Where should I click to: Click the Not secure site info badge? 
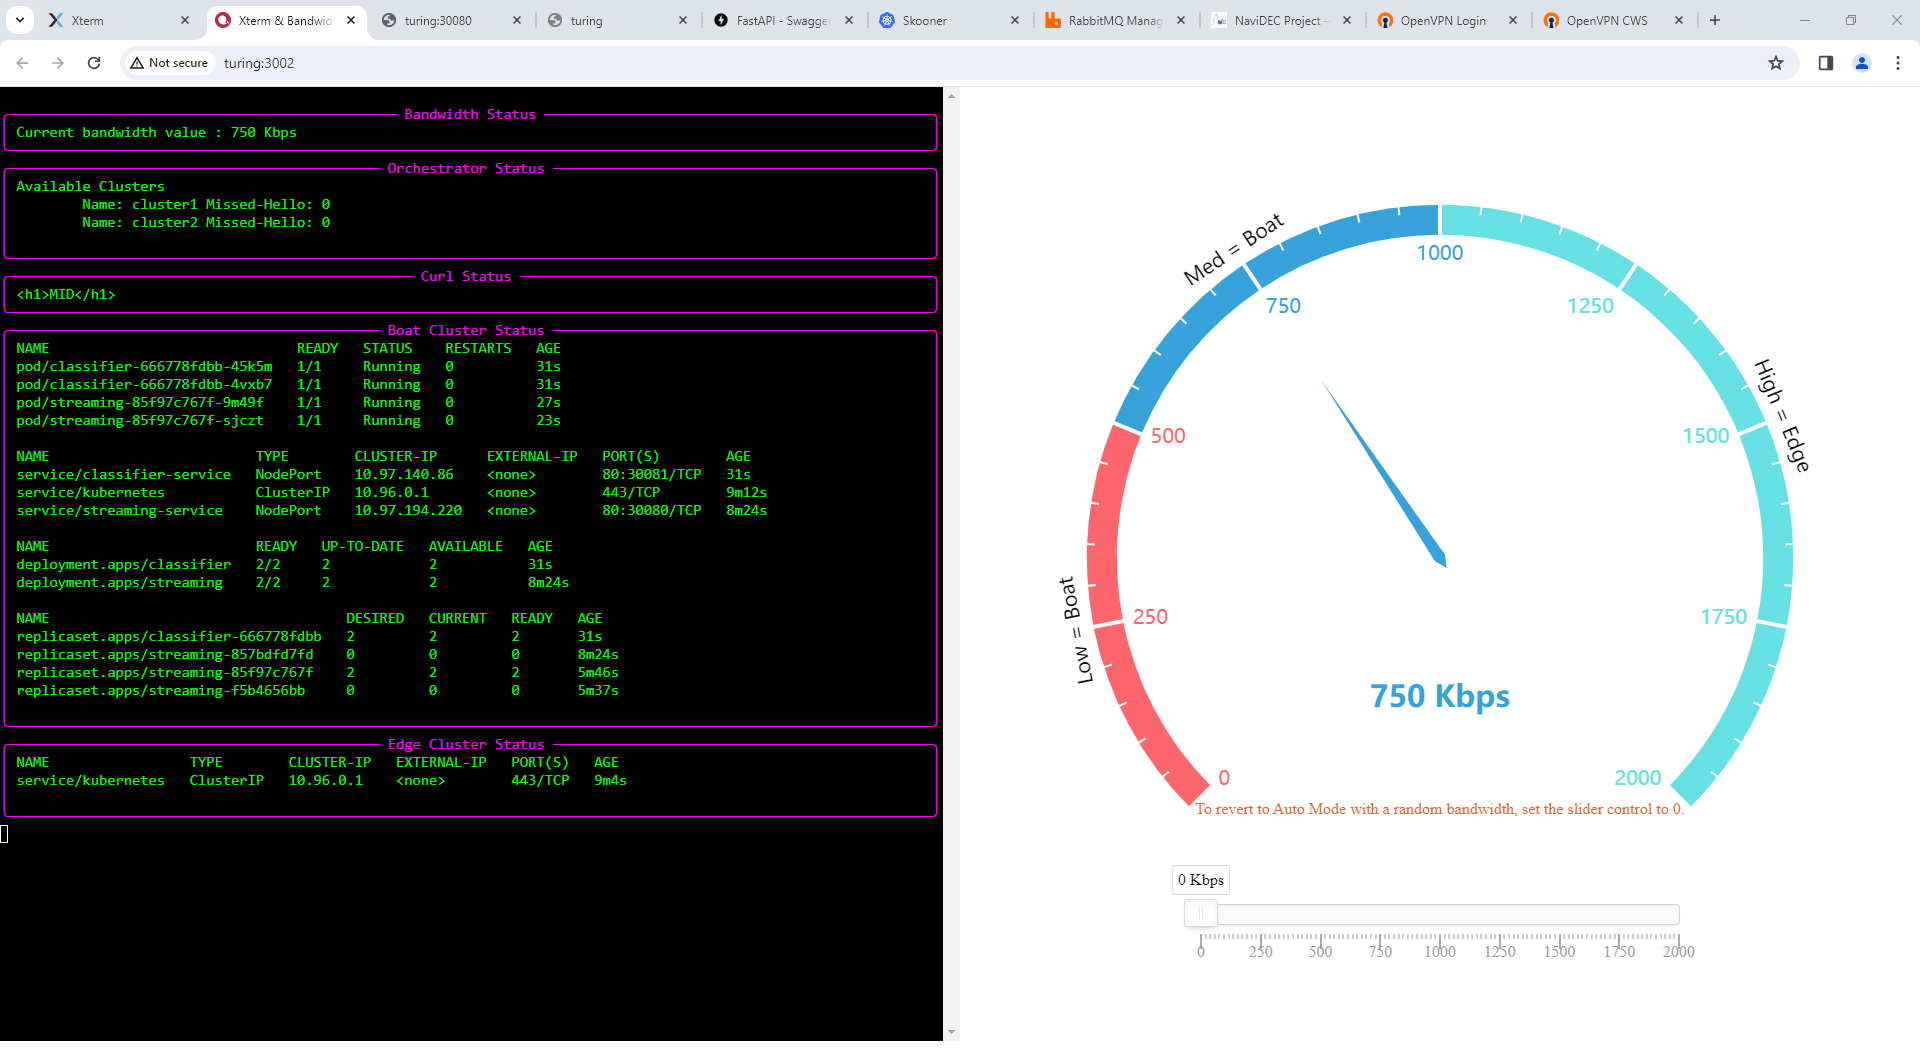pos(169,63)
